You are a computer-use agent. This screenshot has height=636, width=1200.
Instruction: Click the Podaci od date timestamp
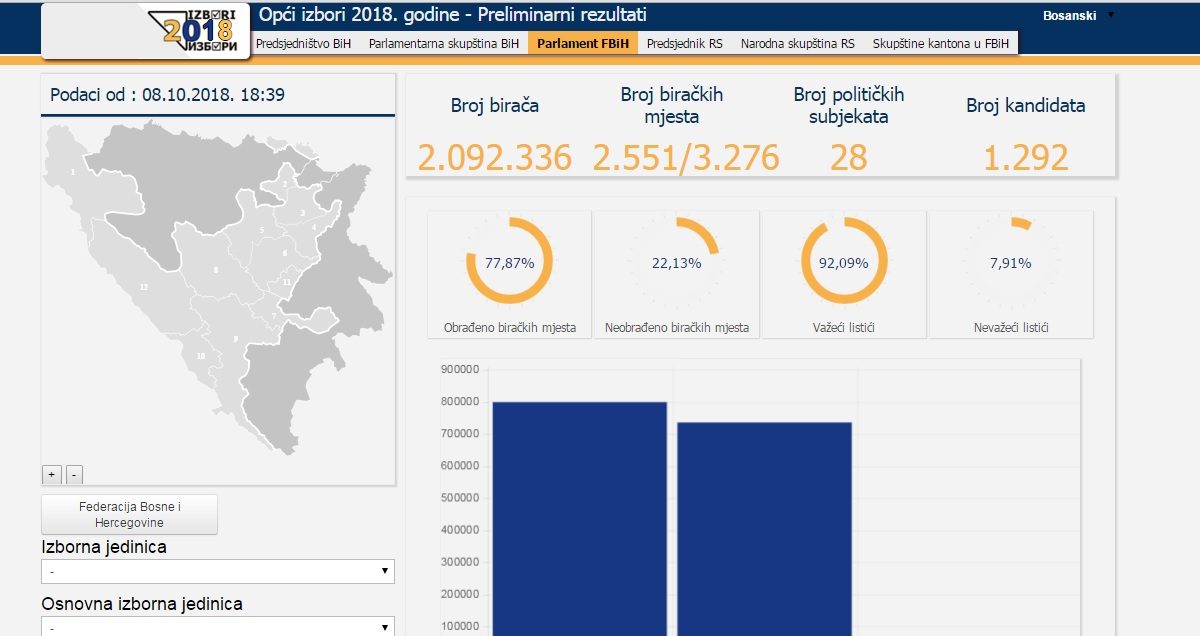(168, 95)
